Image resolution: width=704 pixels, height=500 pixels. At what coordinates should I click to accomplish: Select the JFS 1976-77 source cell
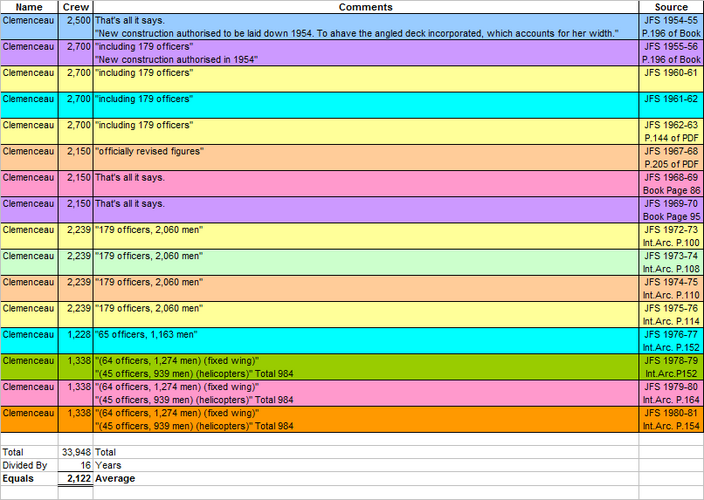tap(671, 341)
